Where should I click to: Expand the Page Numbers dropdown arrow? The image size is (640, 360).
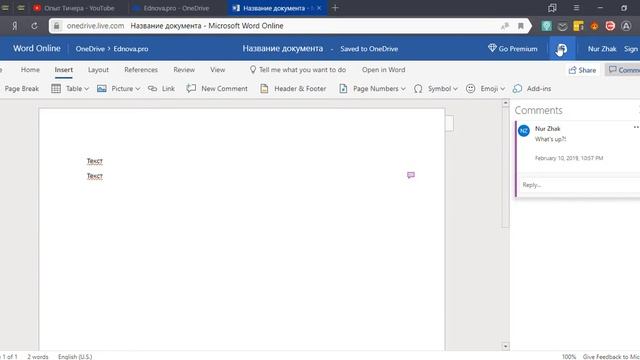tap(403, 89)
